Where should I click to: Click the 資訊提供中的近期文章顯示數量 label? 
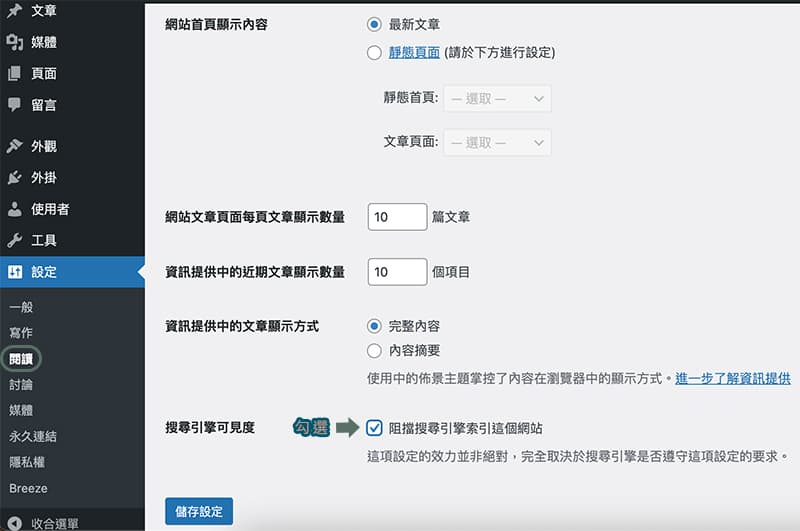point(255,272)
